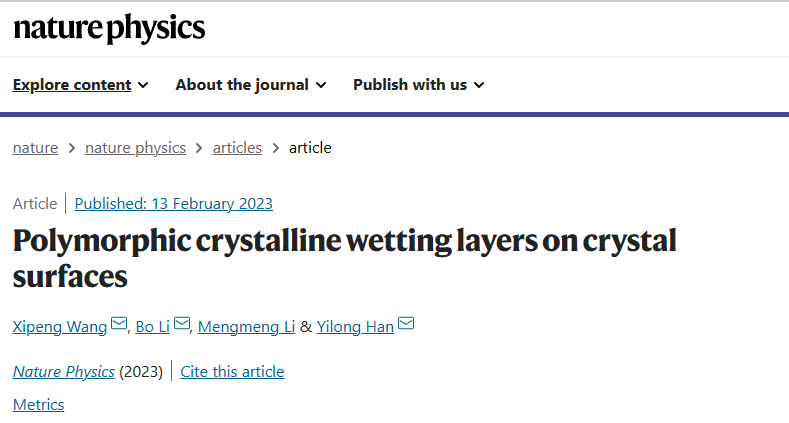789x423 pixels.
Task: Expand the Publish with us chevron
Action: click(x=479, y=85)
